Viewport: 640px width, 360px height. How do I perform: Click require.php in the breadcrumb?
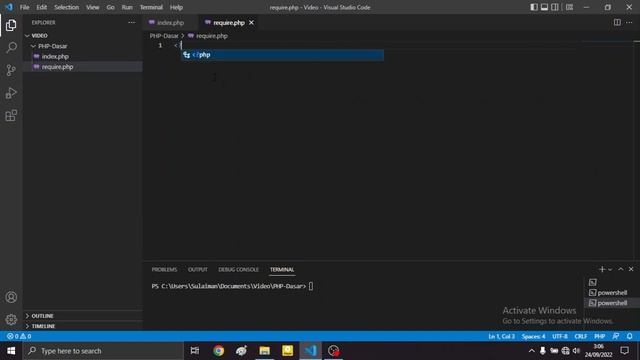[x=211, y=36]
